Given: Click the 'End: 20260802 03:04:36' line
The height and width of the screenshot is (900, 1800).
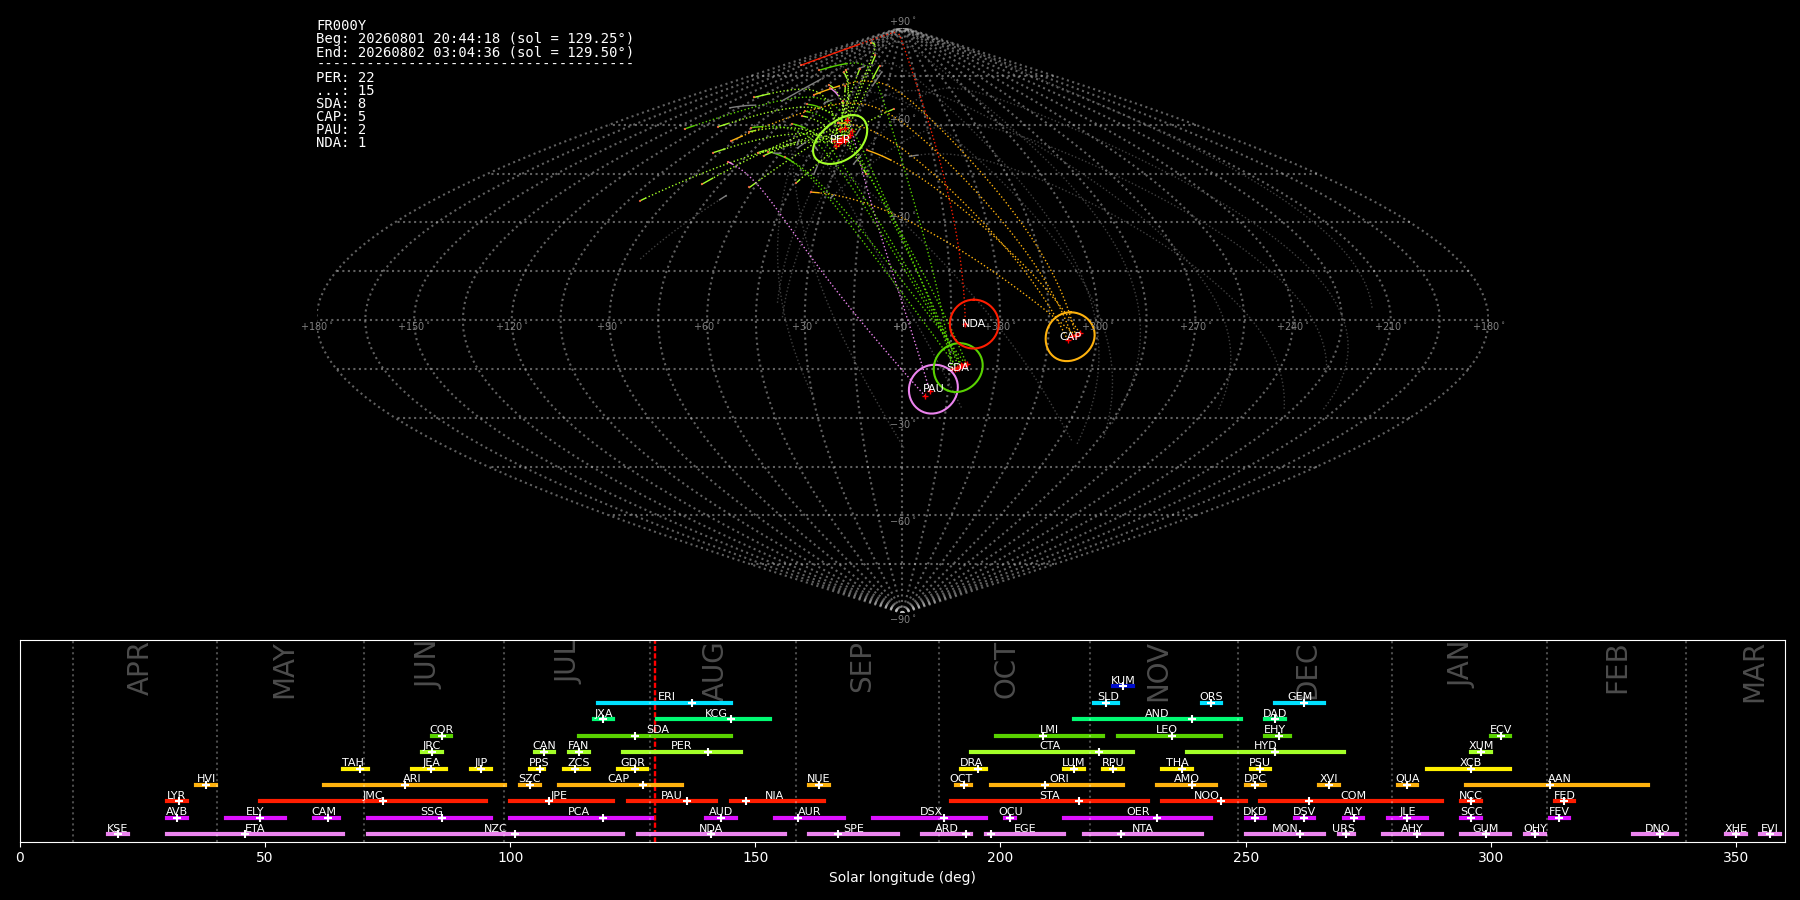Looking at the screenshot, I should [x=475, y=52].
